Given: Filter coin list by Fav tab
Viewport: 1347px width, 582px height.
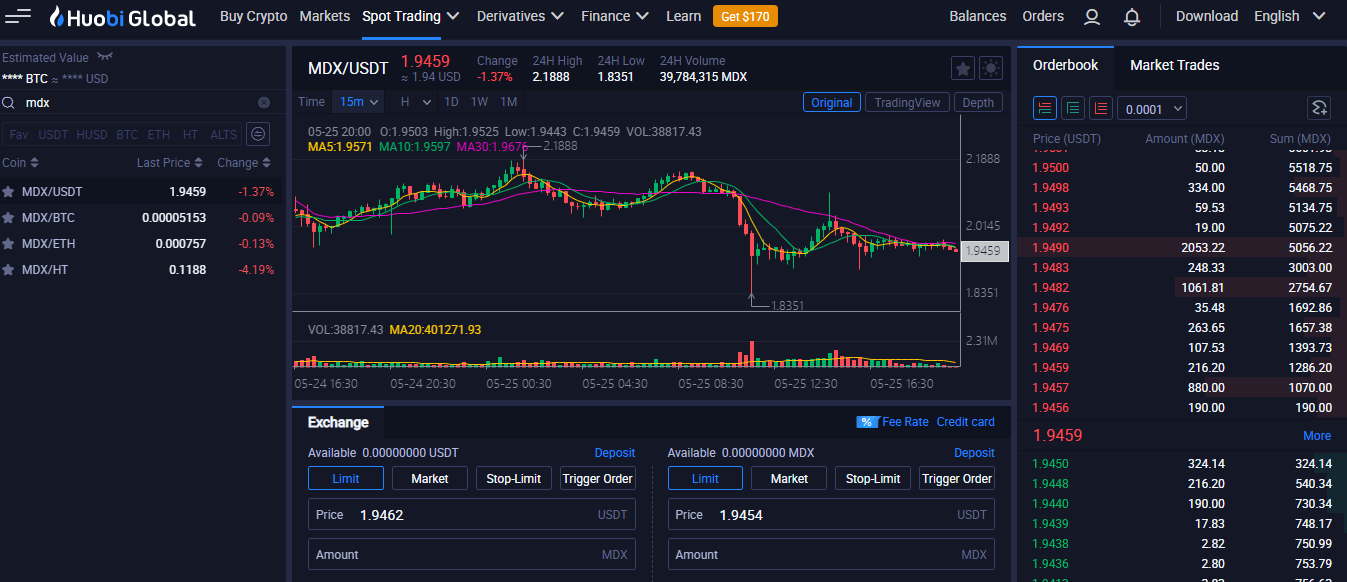Looking at the screenshot, I should (x=18, y=134).
